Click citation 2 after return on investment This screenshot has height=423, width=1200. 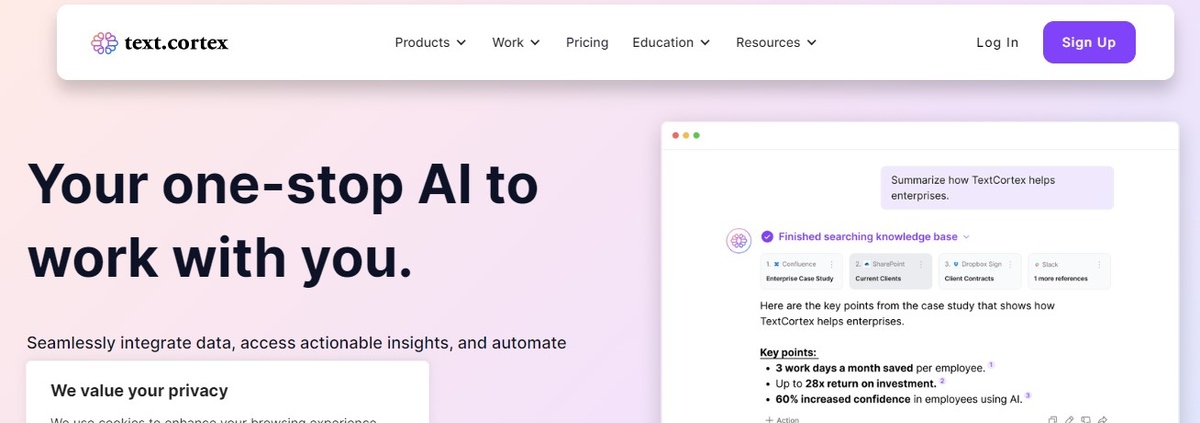tap(942, 381)
